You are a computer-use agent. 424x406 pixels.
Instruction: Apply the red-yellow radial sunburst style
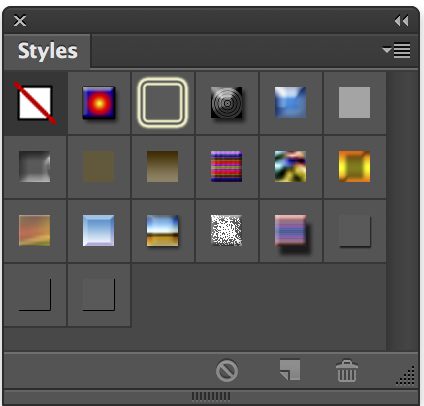[99, 103]
